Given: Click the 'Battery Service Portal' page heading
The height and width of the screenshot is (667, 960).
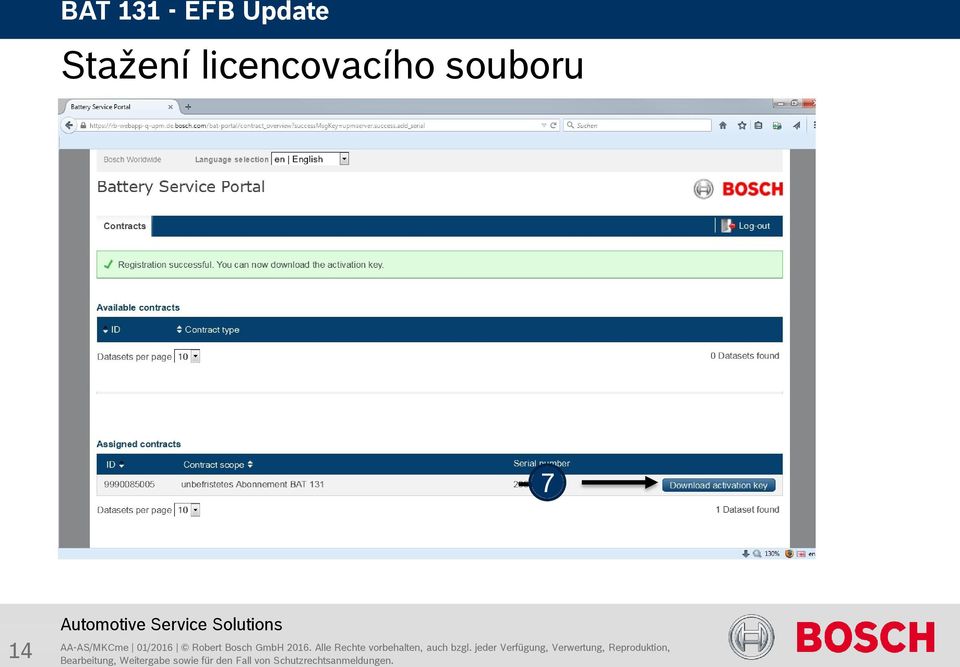Looking at the screenshot, I should coord(181,187).
